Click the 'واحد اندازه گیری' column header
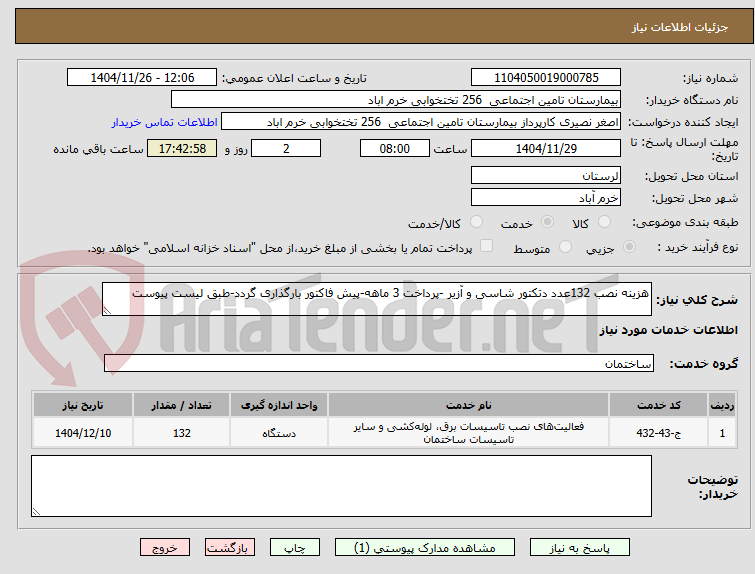755x574 pixels. click(279, 405)
